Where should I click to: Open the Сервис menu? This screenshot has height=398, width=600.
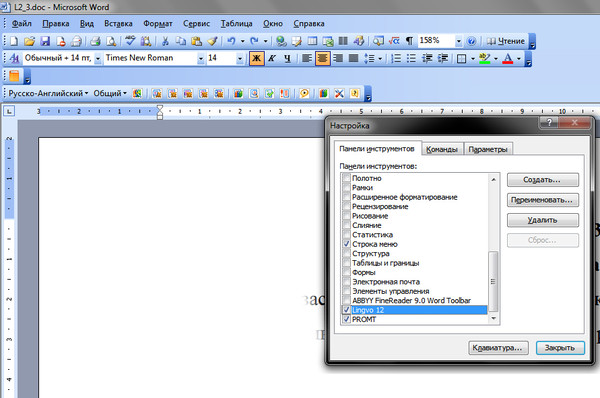[196, 24]
